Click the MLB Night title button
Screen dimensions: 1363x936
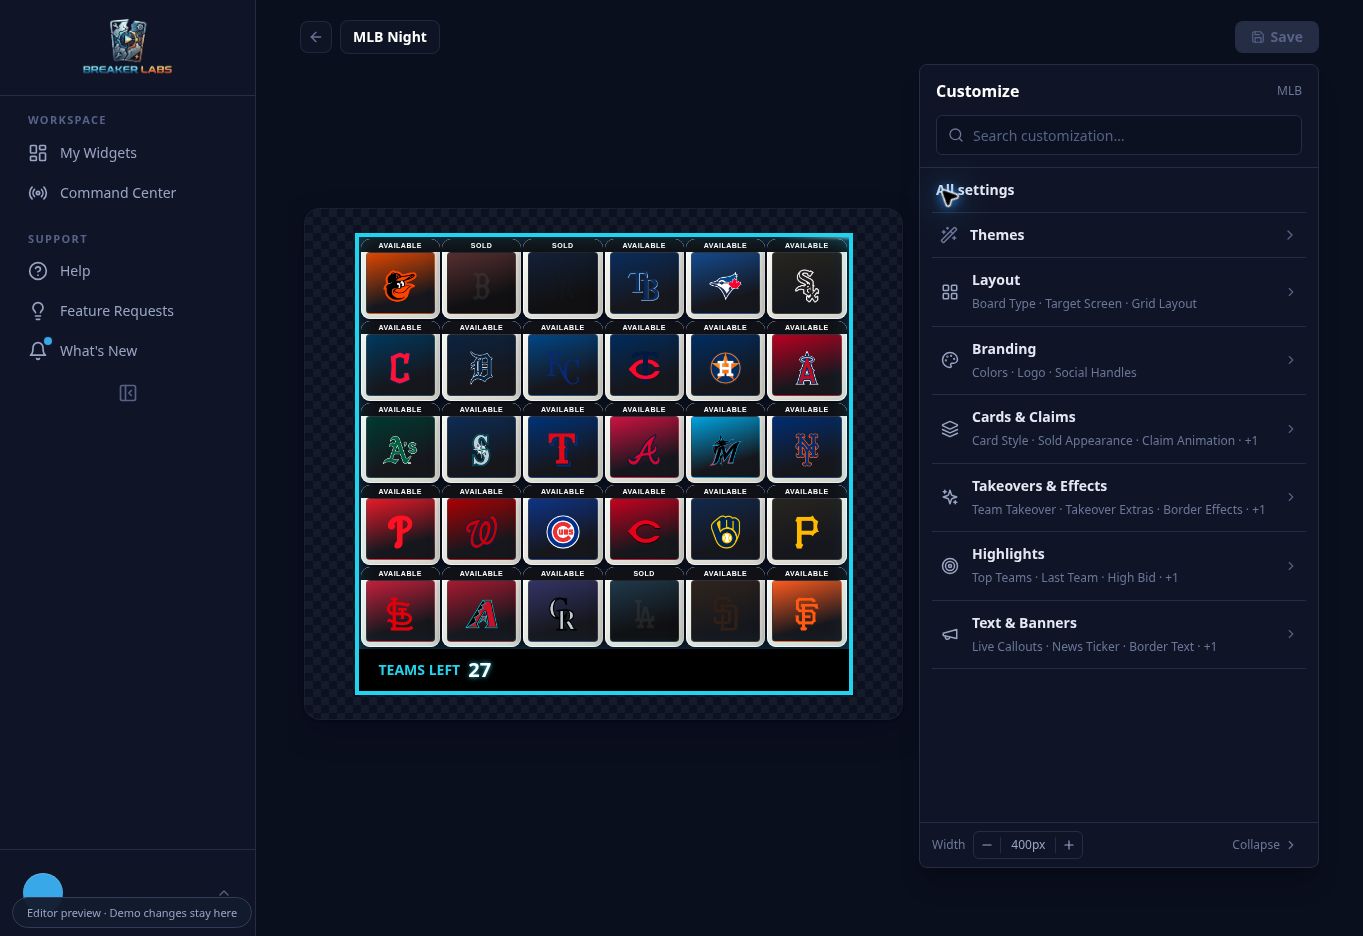click(x=390, y=37)
